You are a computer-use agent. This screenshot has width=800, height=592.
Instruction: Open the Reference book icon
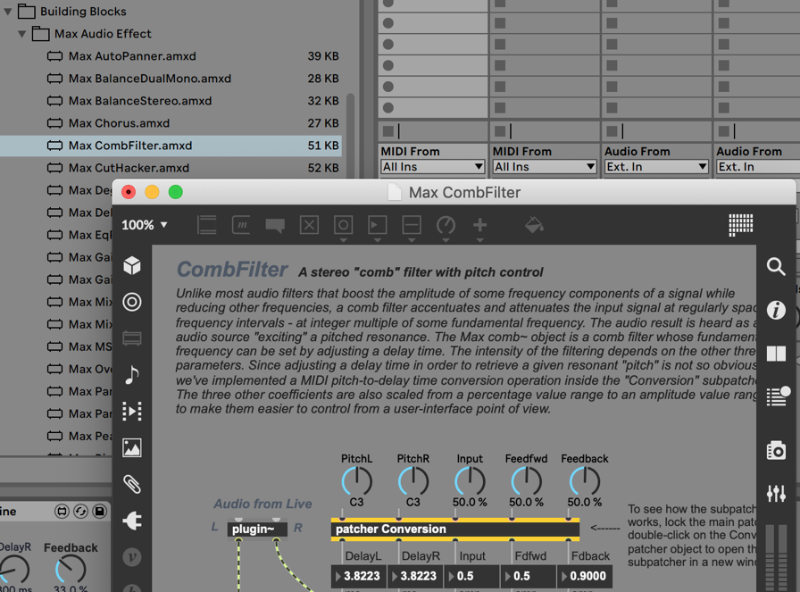[x=776, y=353]
